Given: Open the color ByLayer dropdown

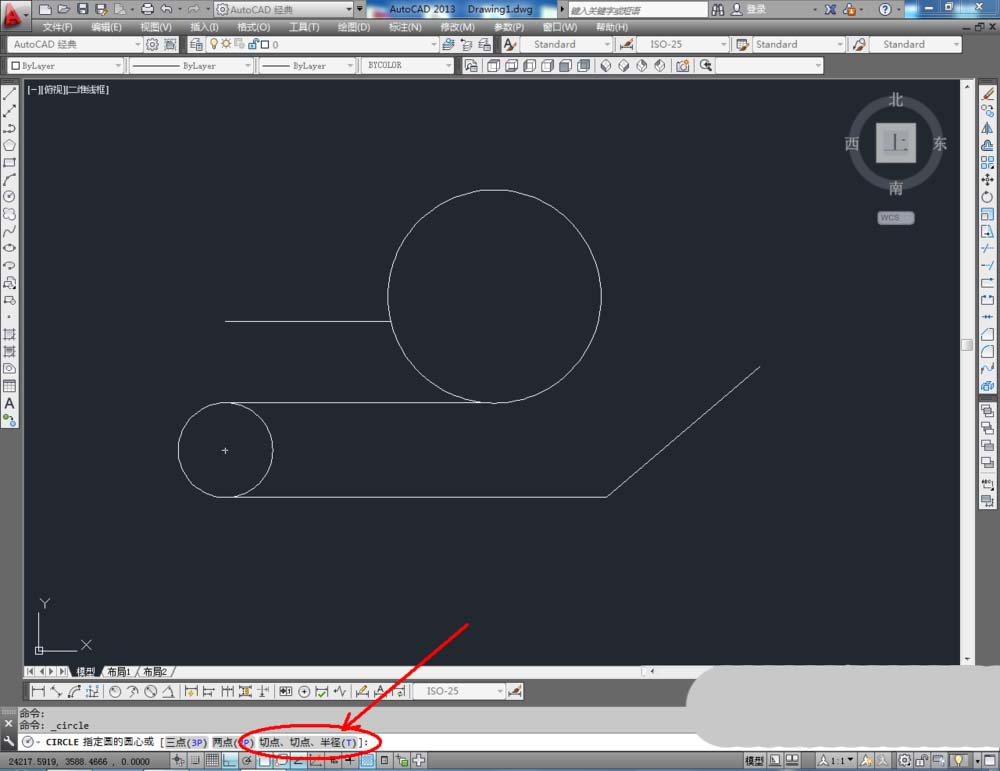Looking at the screenshot, I should (66, 66).
